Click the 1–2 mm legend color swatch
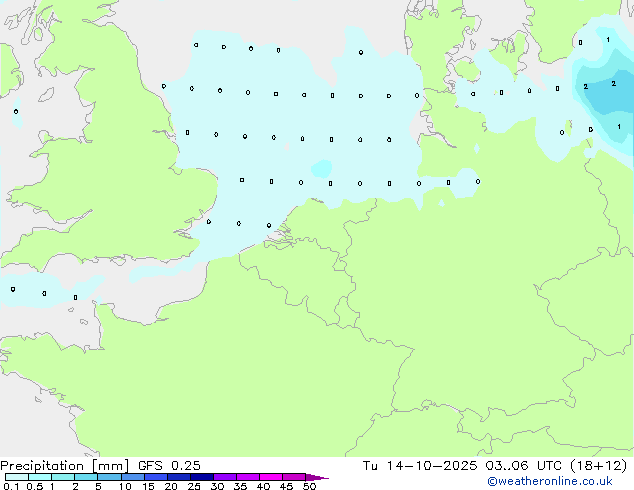 63,477
